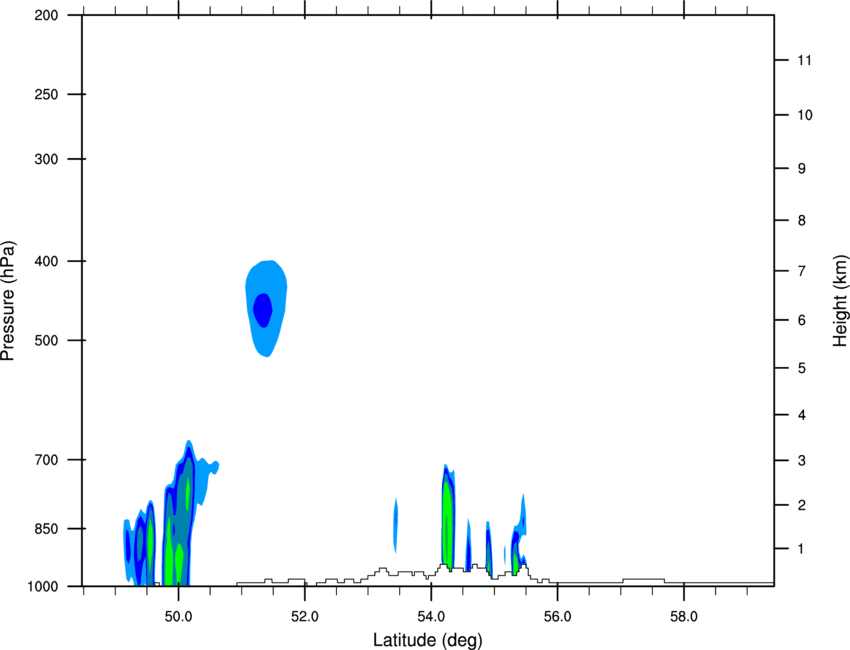Screen dimensions: 850x650
Task: Pick the 1 km height label
Action: pos(801,549)
